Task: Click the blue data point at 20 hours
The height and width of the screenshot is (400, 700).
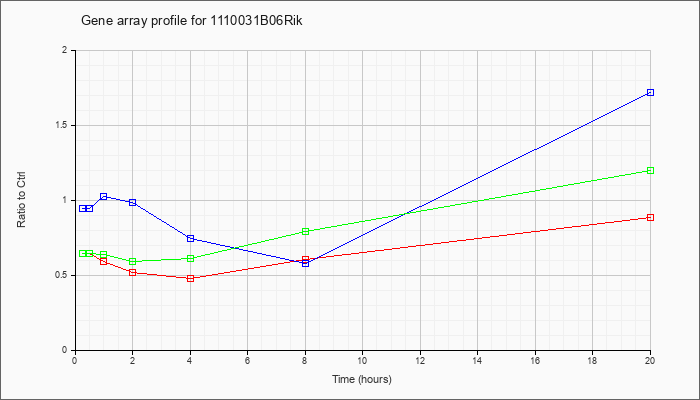Action: coord(650,92)
